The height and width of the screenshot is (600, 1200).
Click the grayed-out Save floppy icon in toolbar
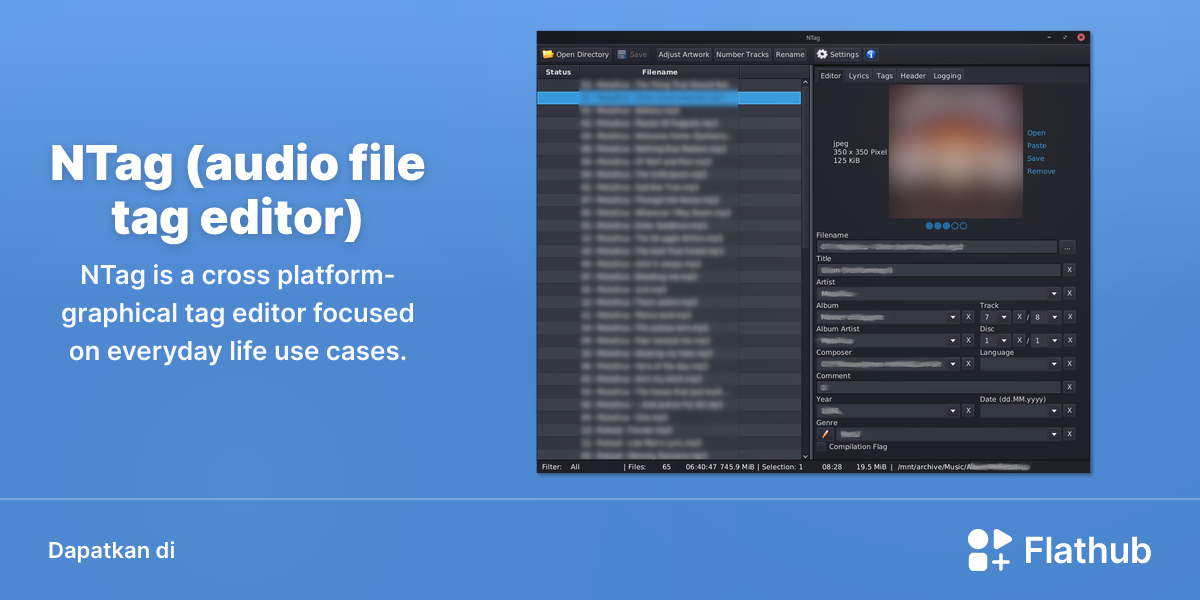[622, 54]
